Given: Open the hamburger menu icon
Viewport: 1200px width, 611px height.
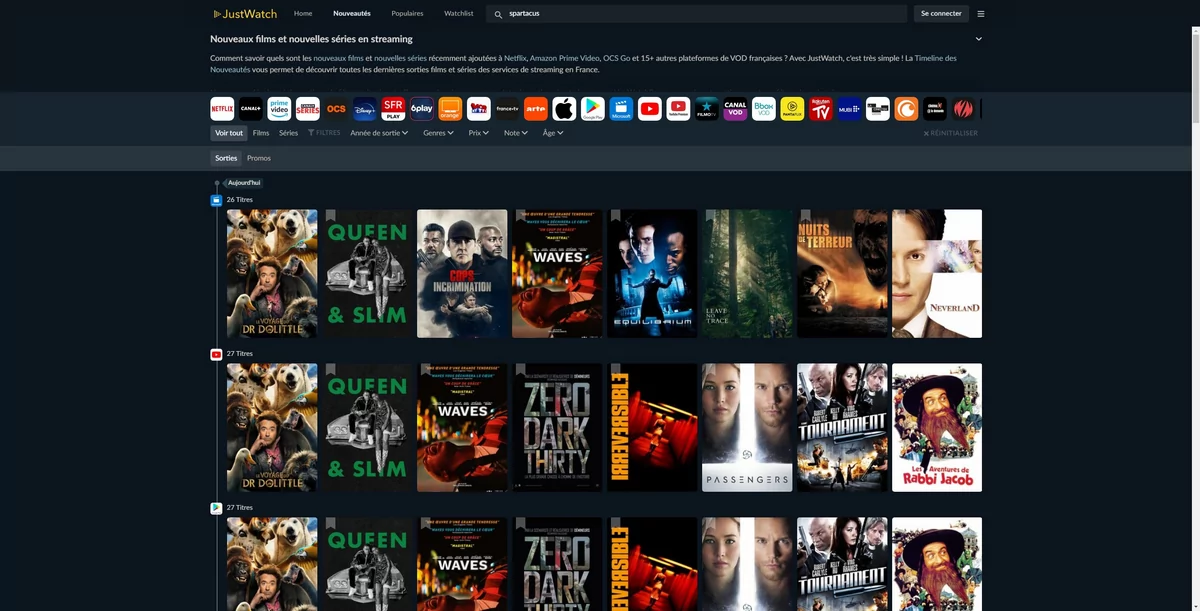Looking at the screenshot, I should pyautogui.click(x=981, y=14).
